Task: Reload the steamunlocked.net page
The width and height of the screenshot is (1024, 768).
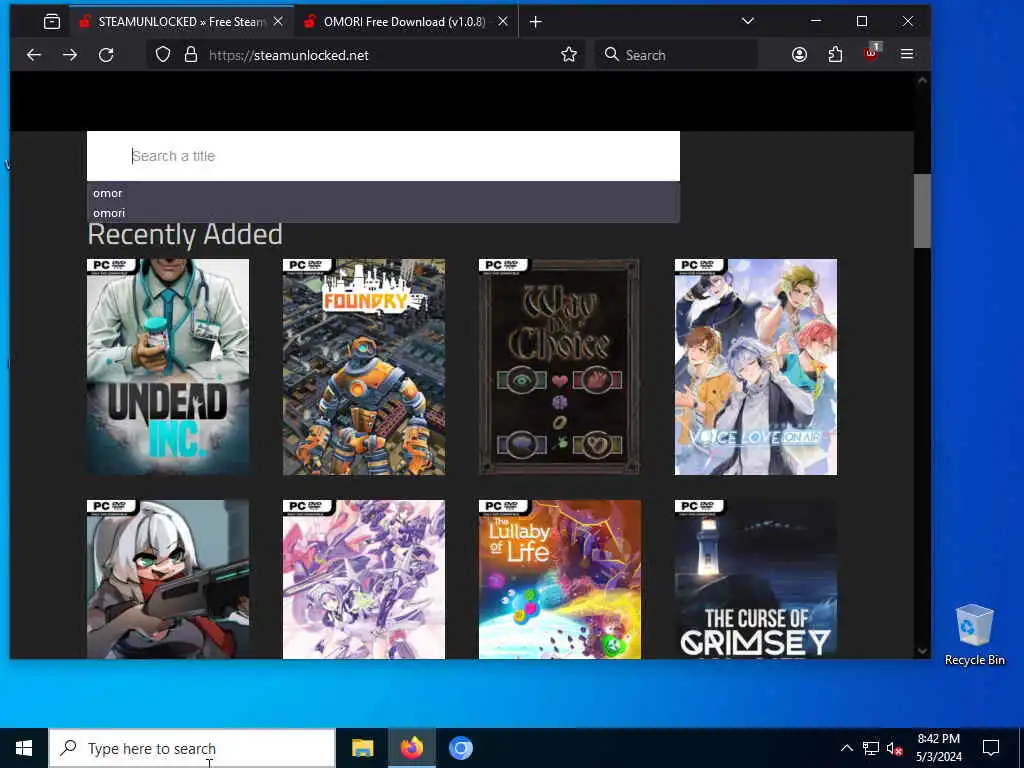Action: pos(106,55)
